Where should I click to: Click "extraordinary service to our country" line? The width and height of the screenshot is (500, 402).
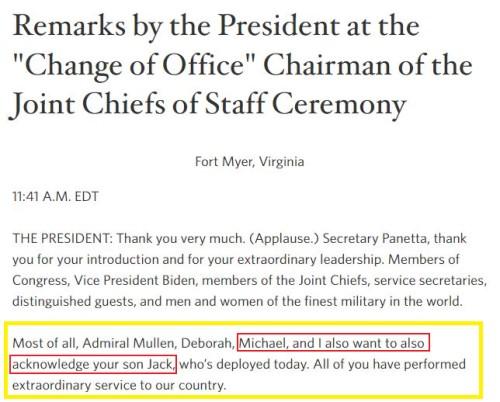coord(119,385)
